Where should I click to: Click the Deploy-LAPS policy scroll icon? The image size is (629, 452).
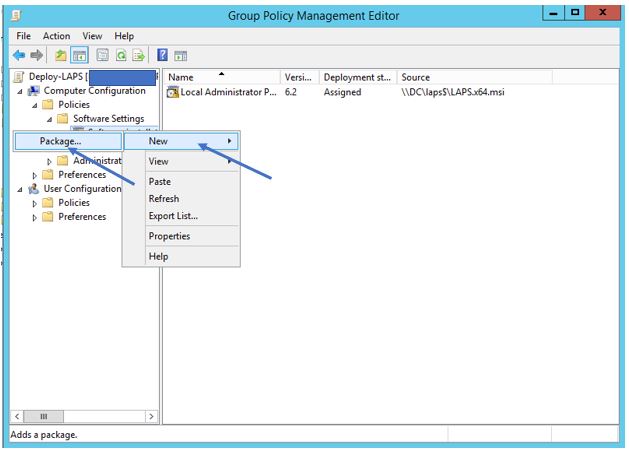(18, 77)
